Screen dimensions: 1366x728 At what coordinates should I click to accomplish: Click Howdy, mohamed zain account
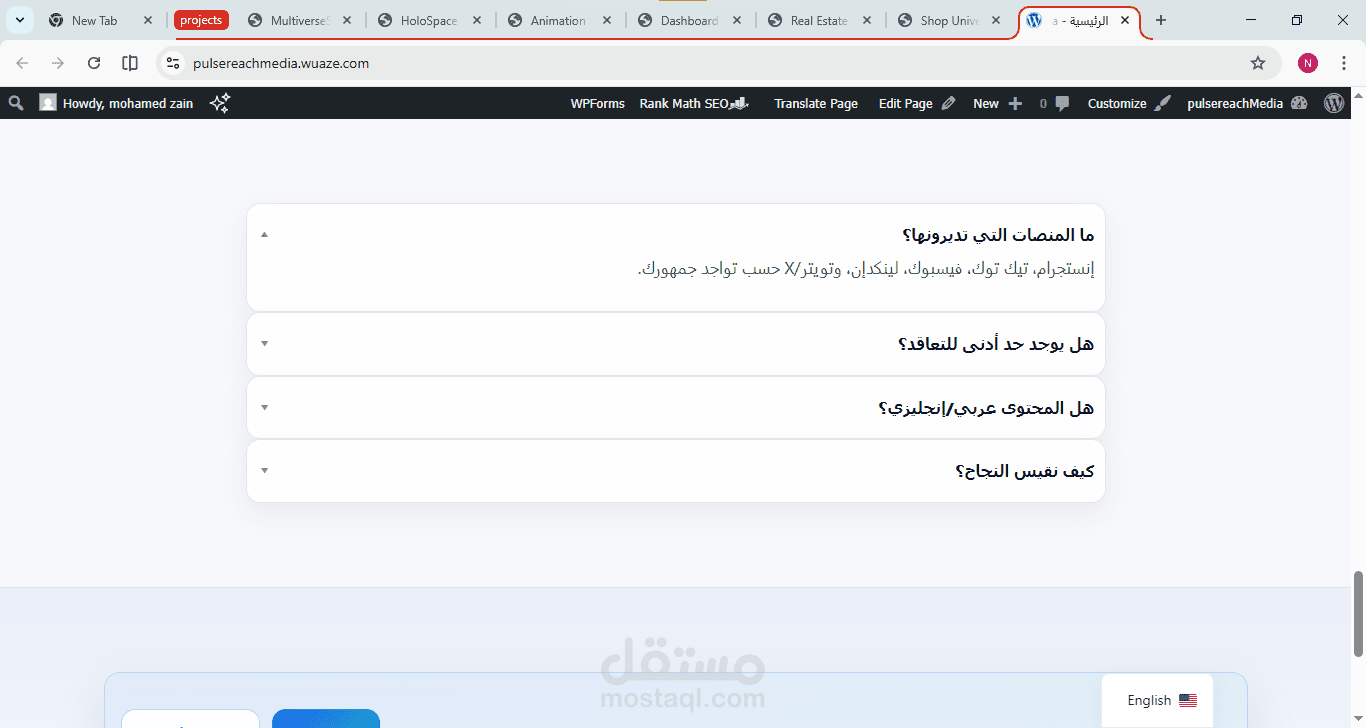[128, 103]
